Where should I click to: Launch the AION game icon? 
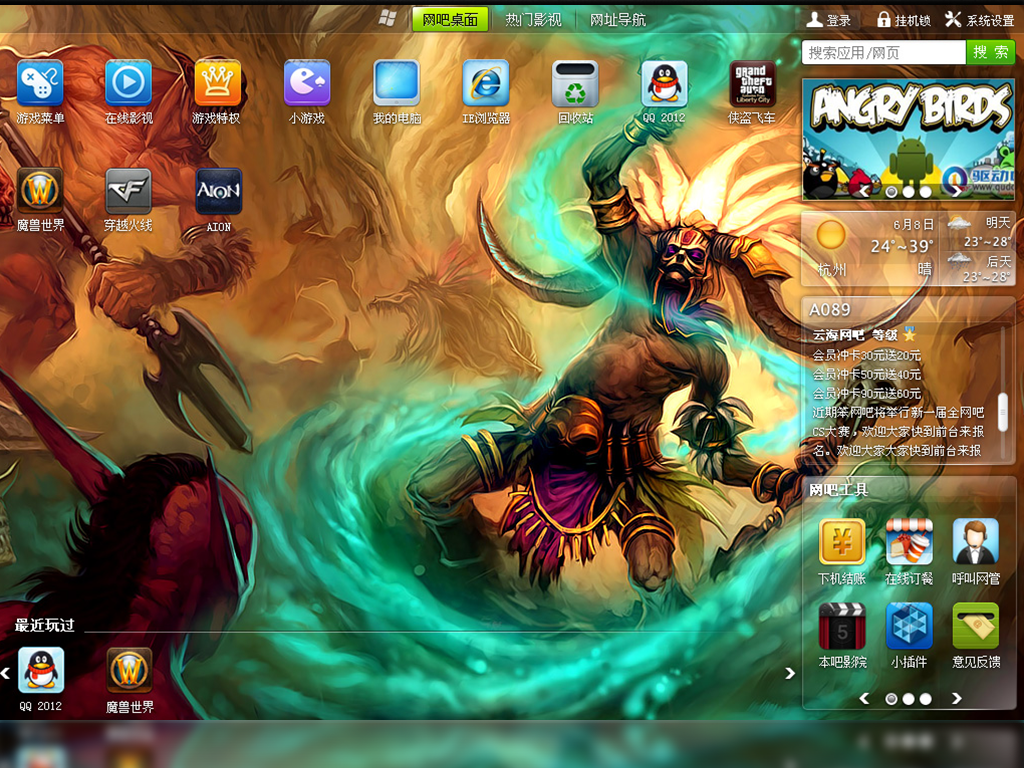point(219,191)
